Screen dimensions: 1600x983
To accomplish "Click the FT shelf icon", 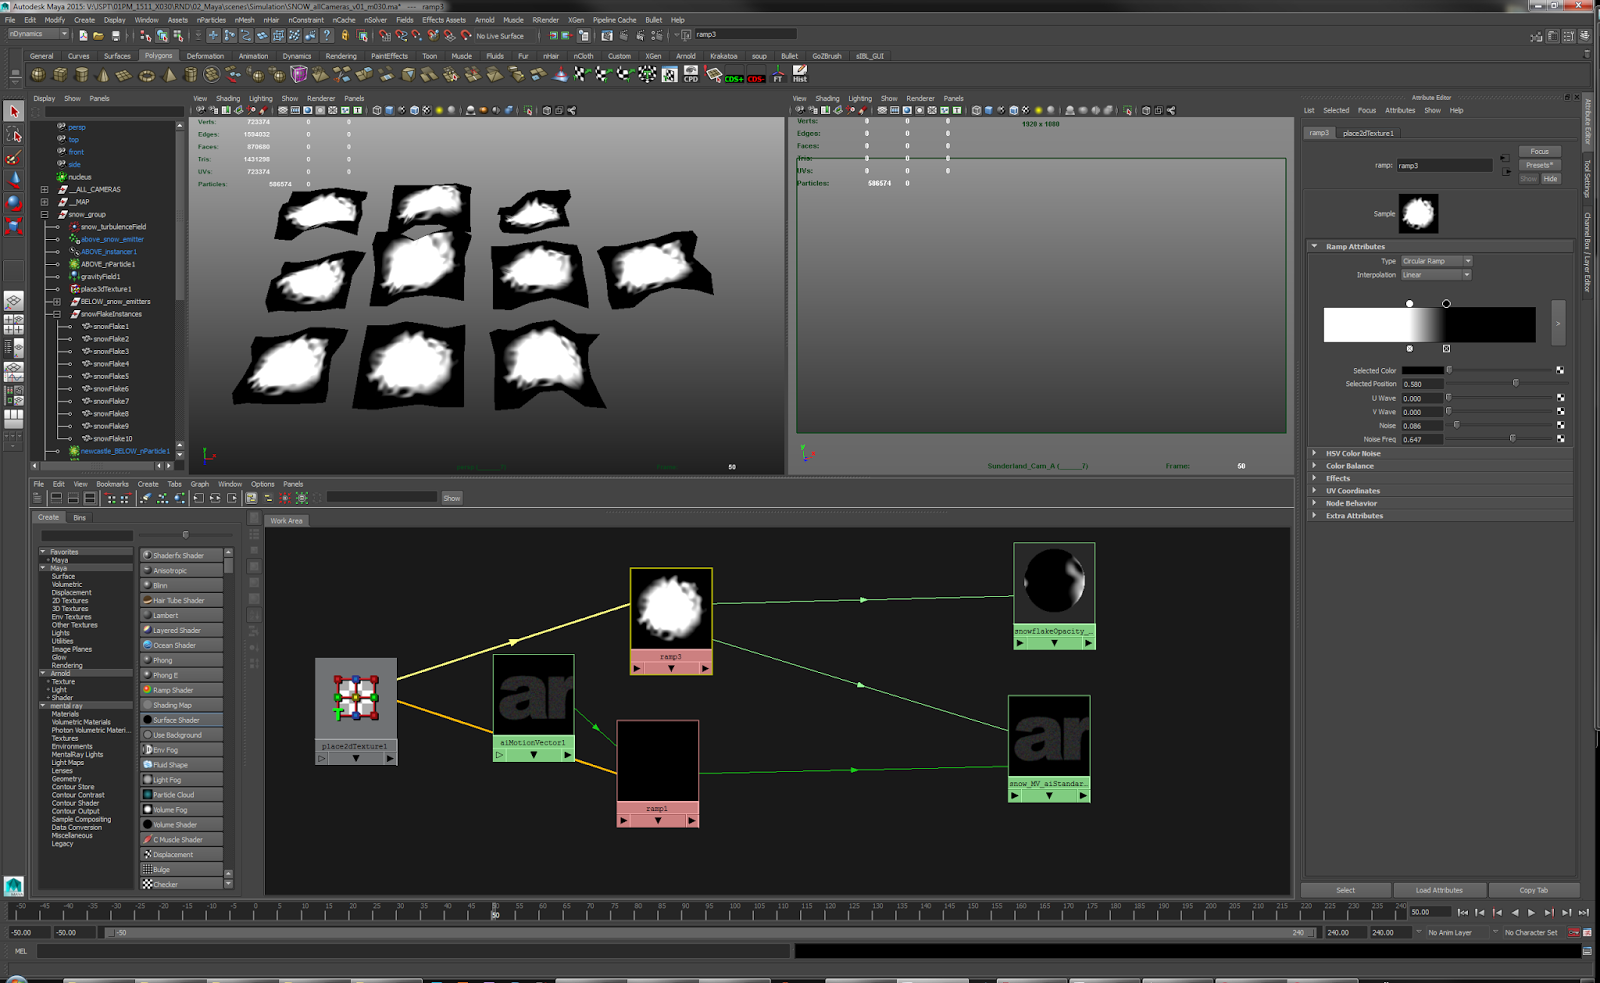I will pyautogui.click(x=778, y=74).
